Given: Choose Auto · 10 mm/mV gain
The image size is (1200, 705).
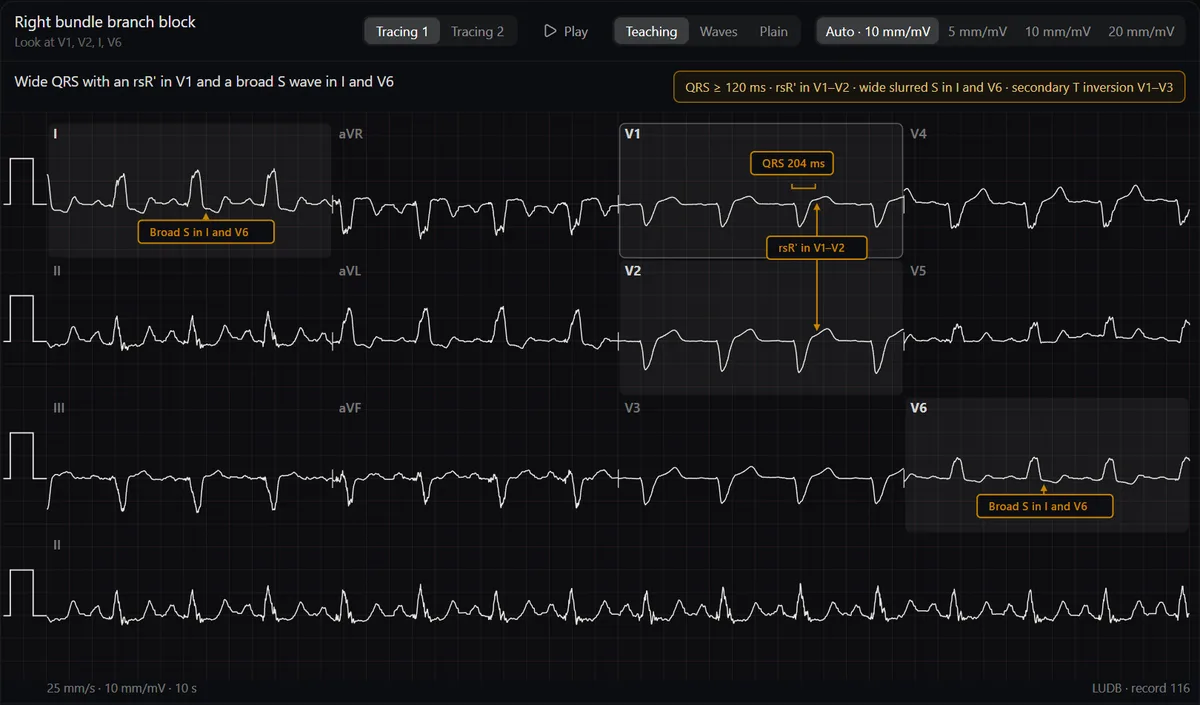Looking at the screenshot, I should click(878, 31).
